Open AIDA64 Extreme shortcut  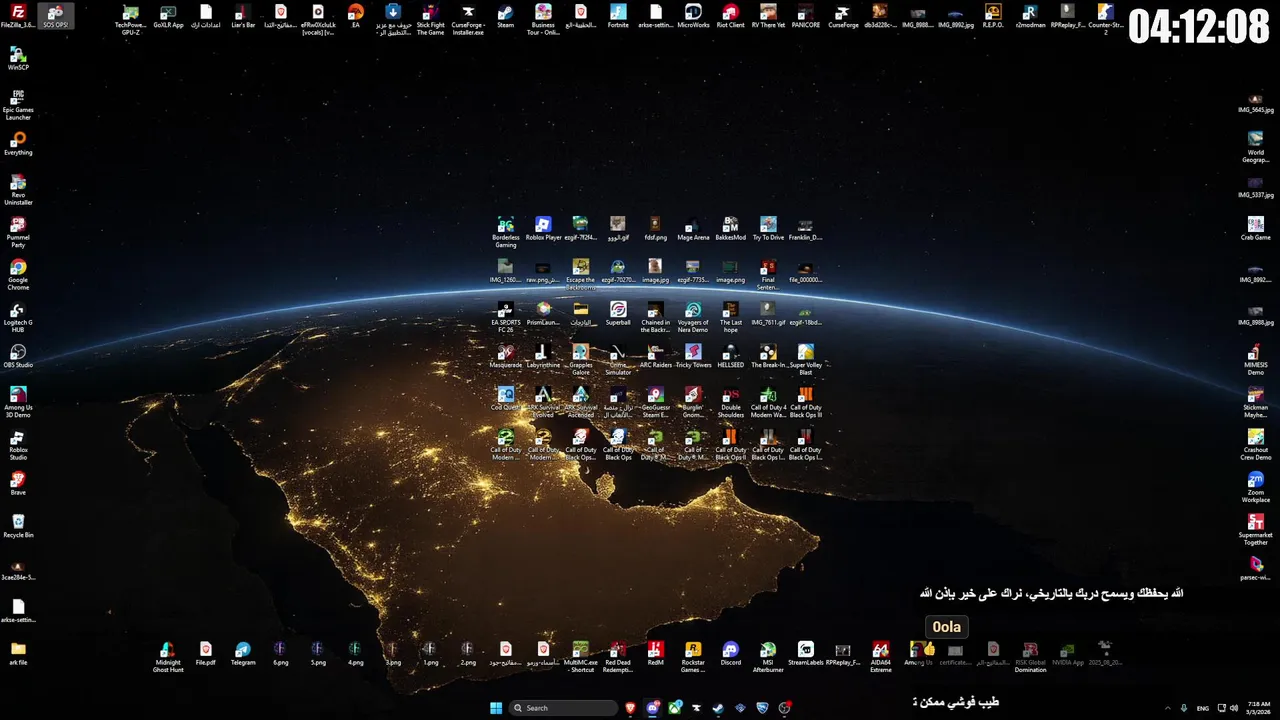pos(881,657)
